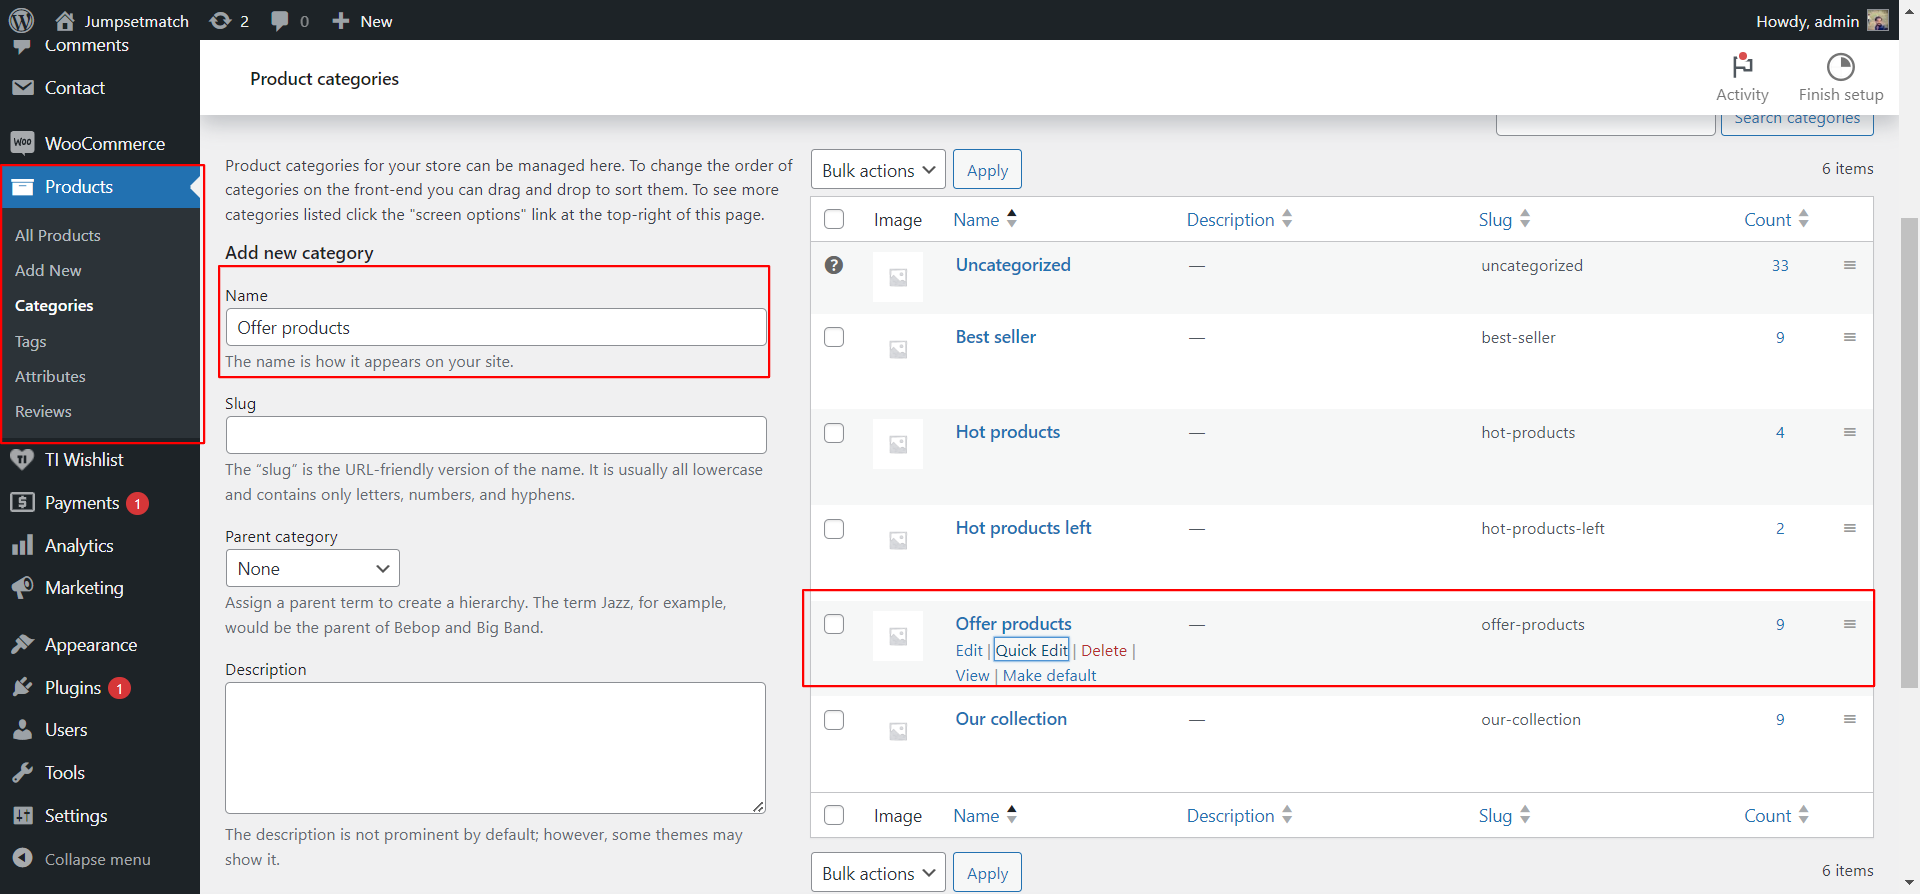
Task: Open the Activity flag icon
Action: [1742, 66]
